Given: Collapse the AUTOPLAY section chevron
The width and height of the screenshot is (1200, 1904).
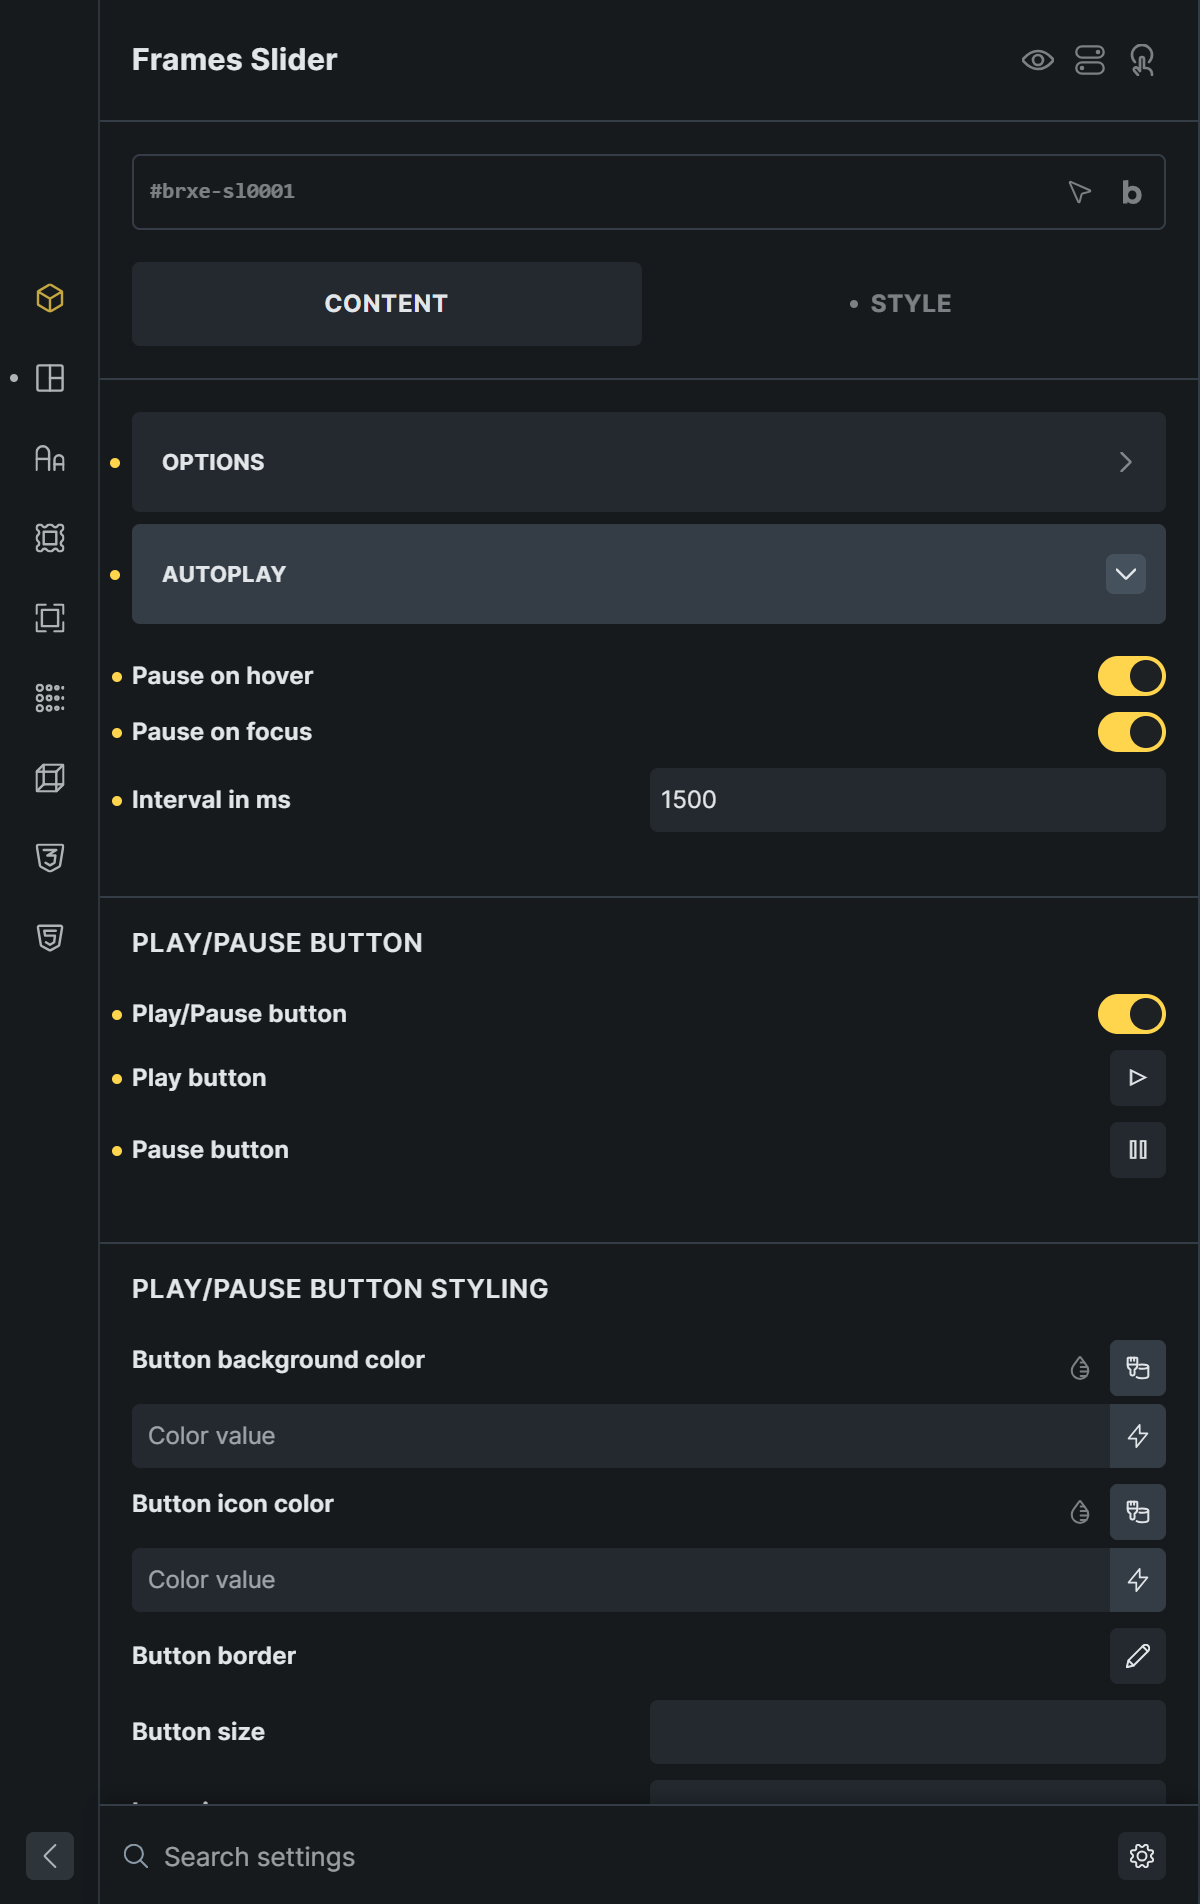Looking at the screenshot, I should tap(1126, 574).
